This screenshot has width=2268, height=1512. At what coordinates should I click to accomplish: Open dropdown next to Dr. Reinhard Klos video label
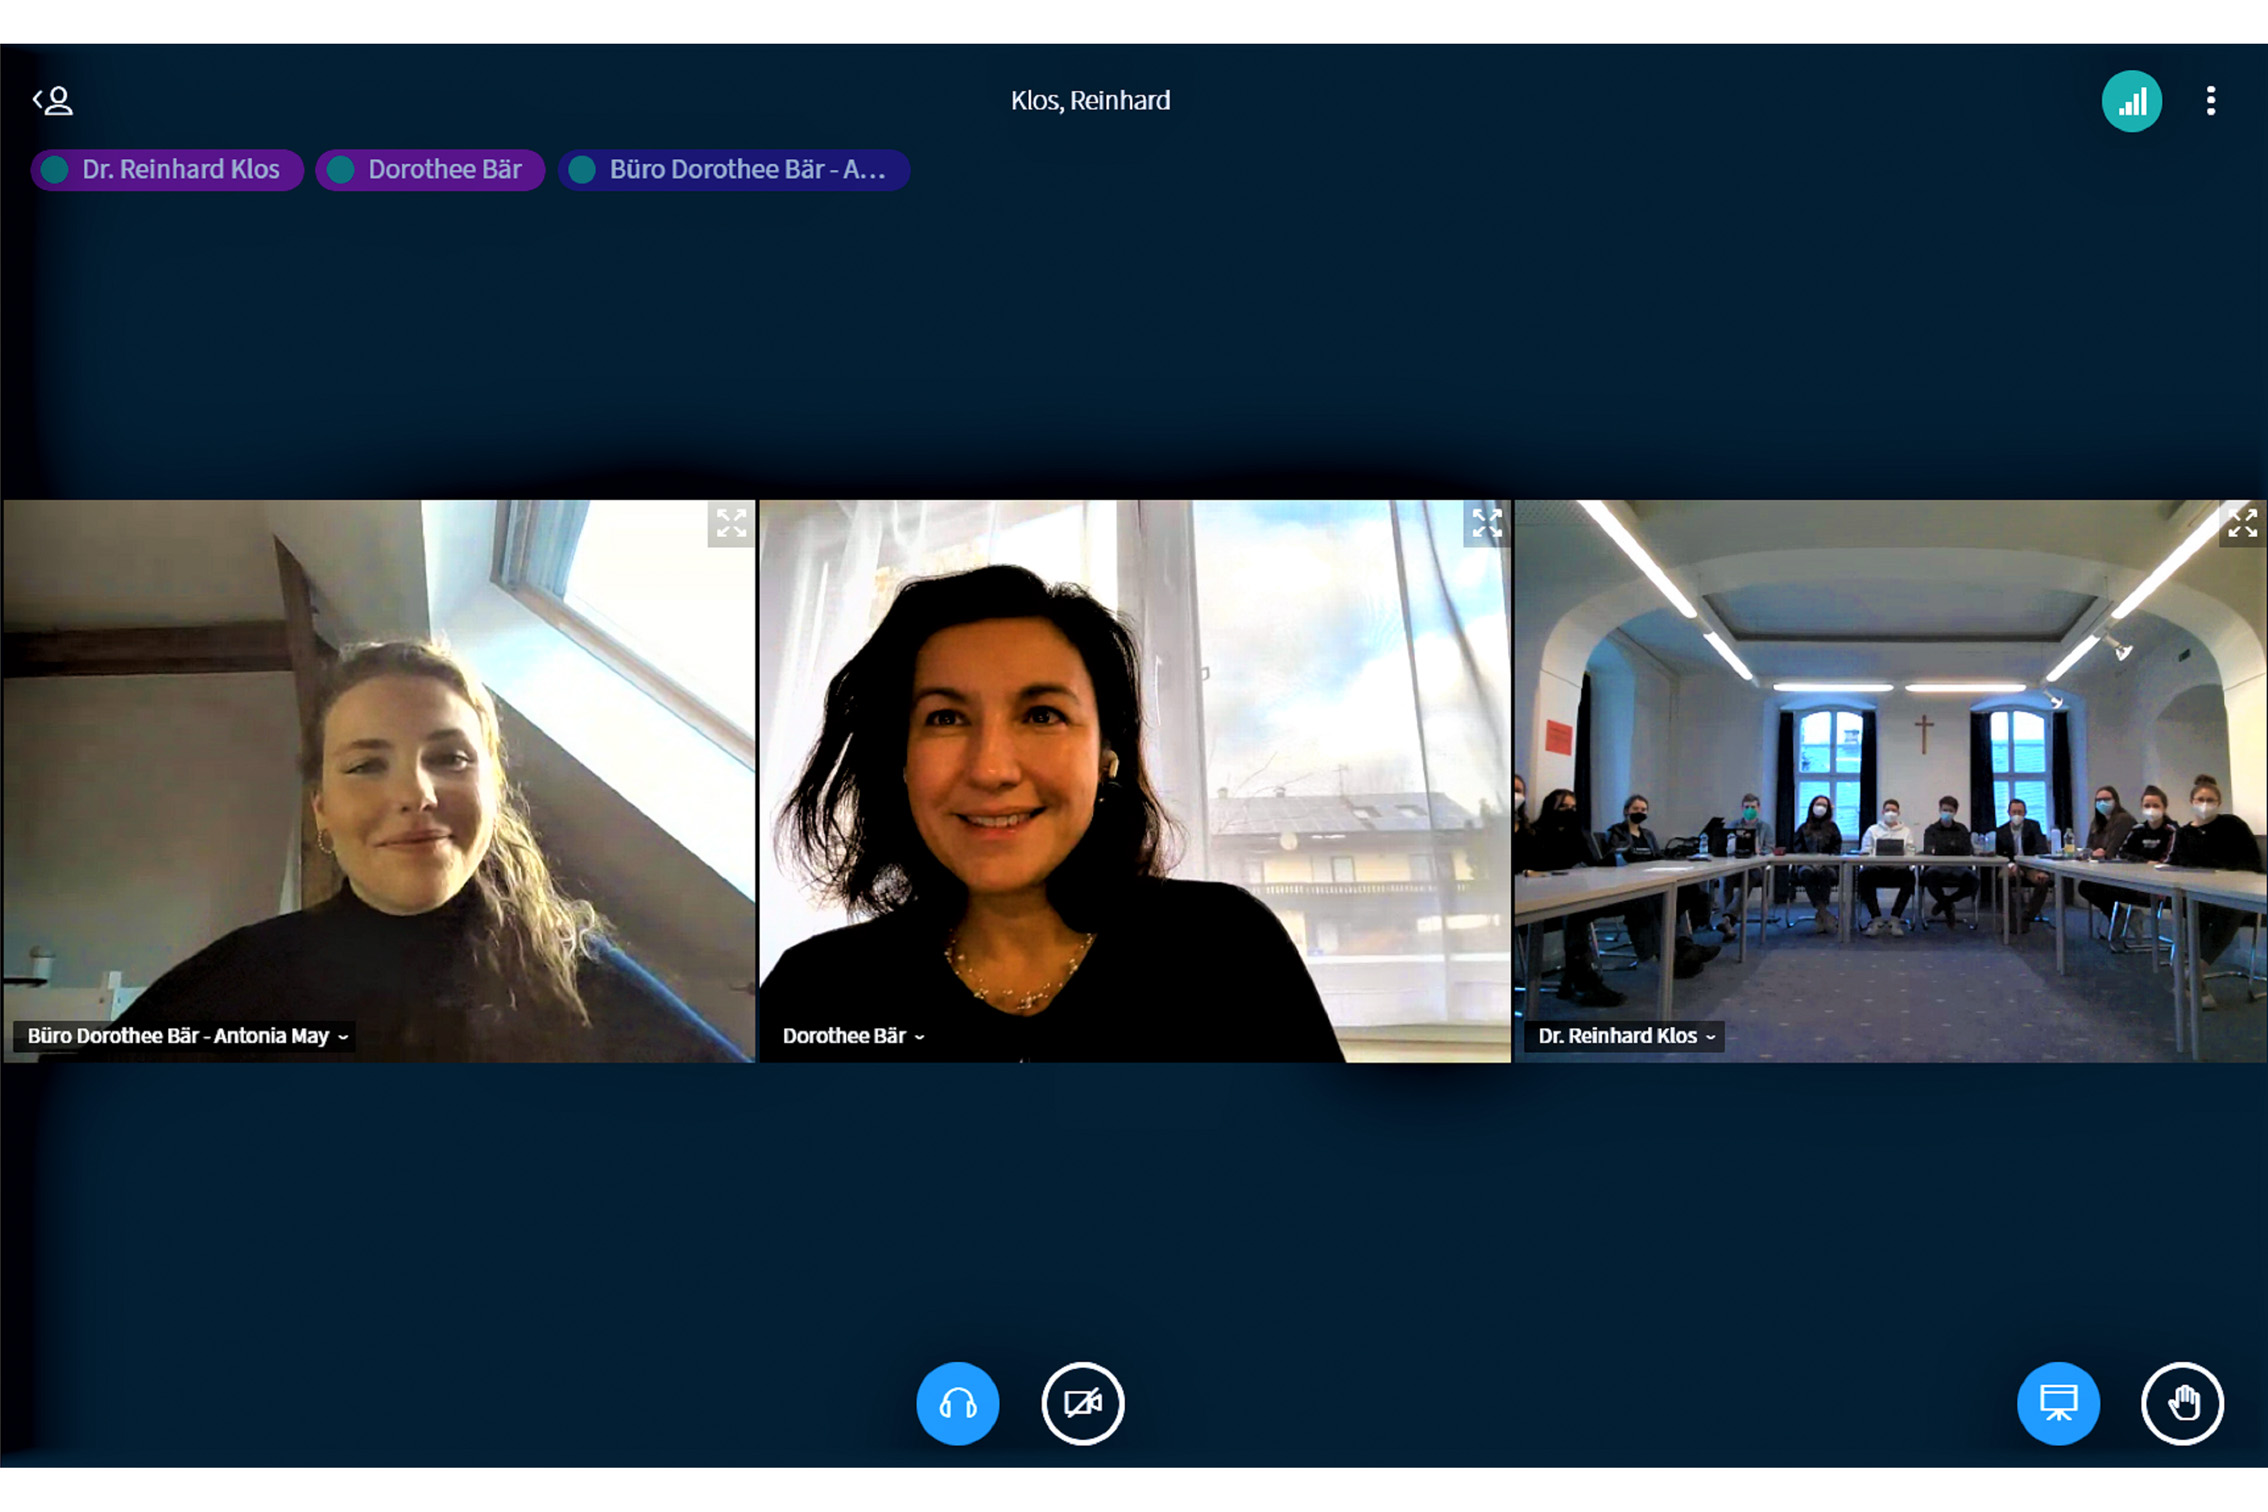(1710, 1037)
